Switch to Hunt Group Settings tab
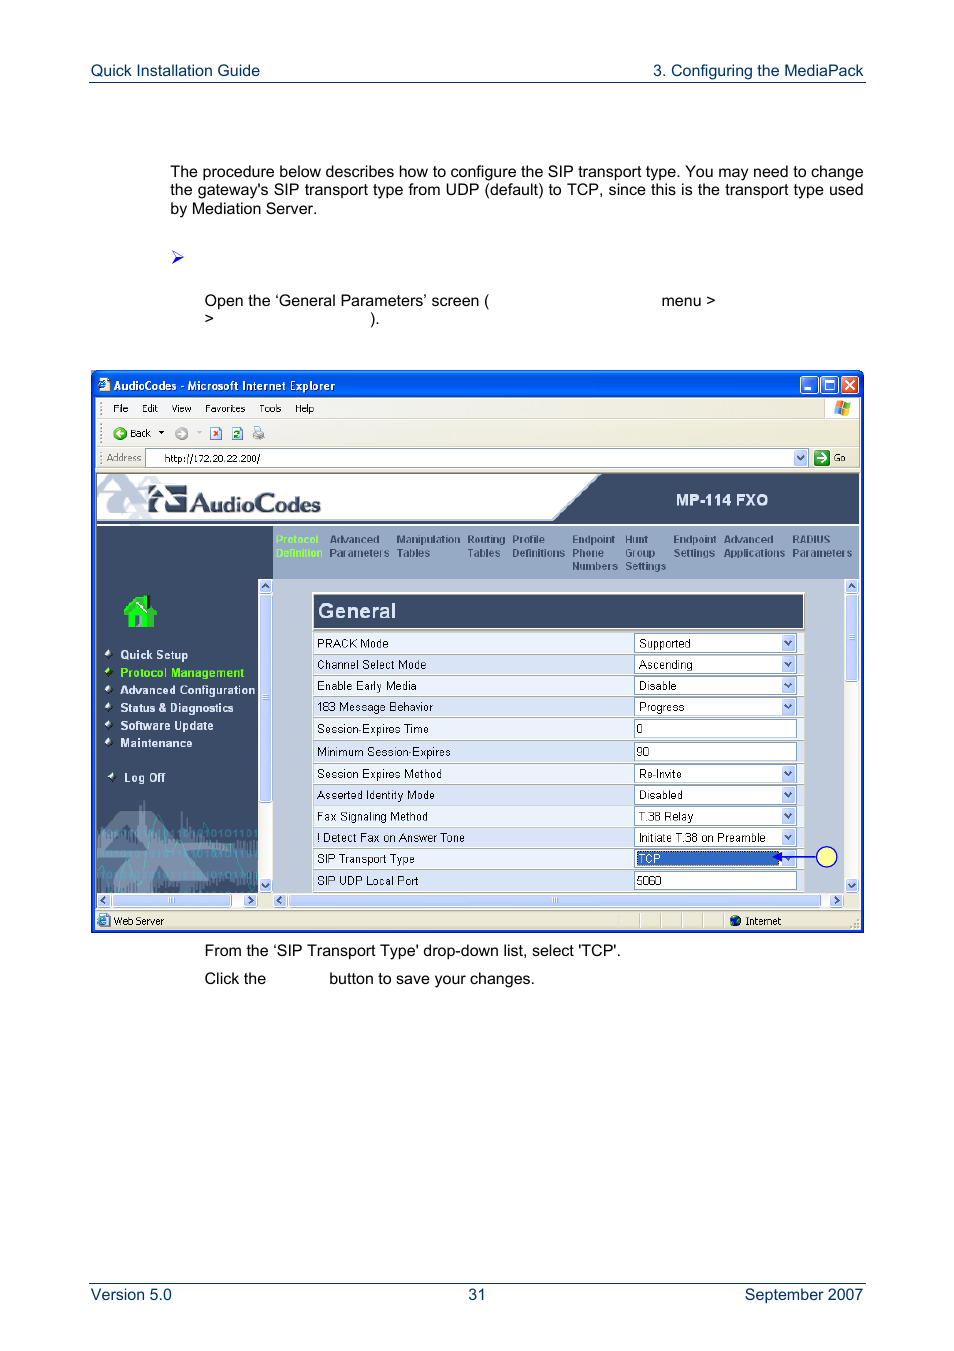Viewport: 954px width, 1351px height. [645, 553]
